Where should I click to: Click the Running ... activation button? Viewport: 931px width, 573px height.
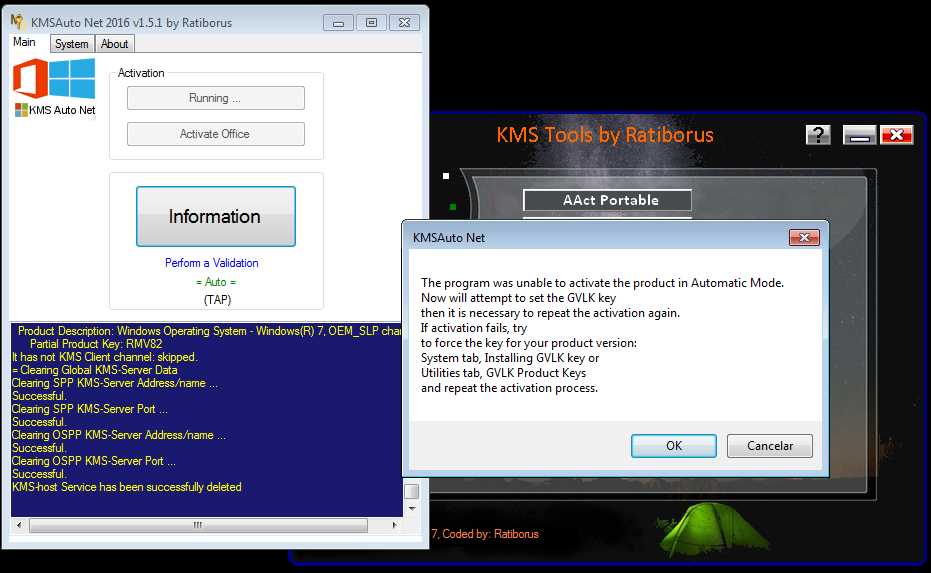coord(216,98)
